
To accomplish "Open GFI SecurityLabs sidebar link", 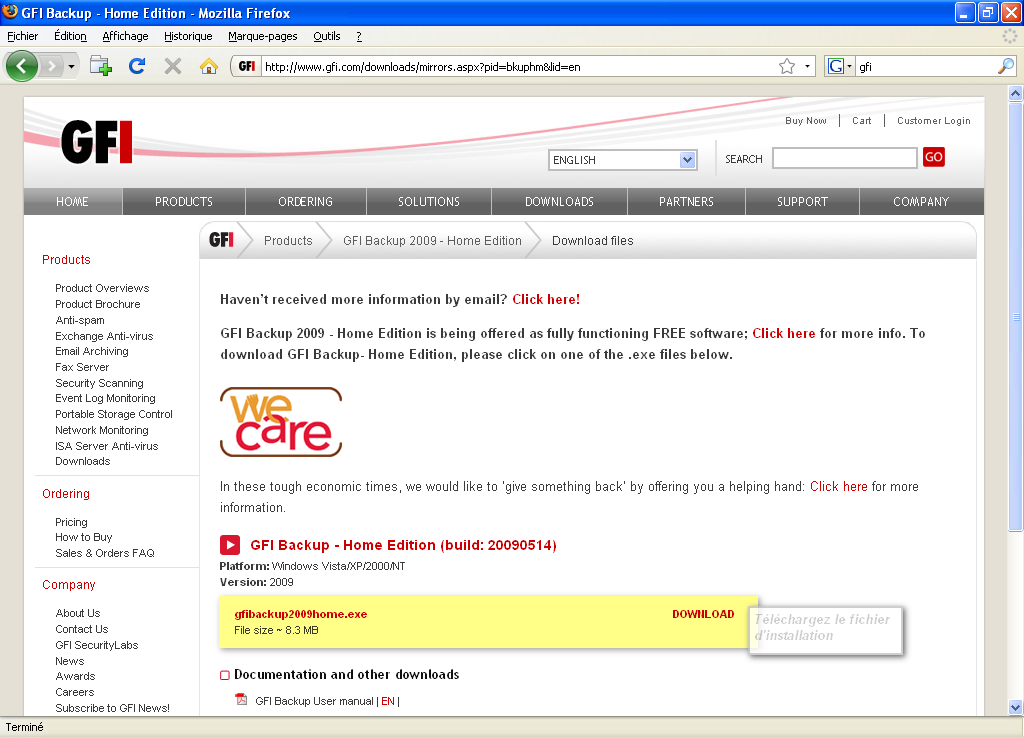I will (x=97, y=645).
